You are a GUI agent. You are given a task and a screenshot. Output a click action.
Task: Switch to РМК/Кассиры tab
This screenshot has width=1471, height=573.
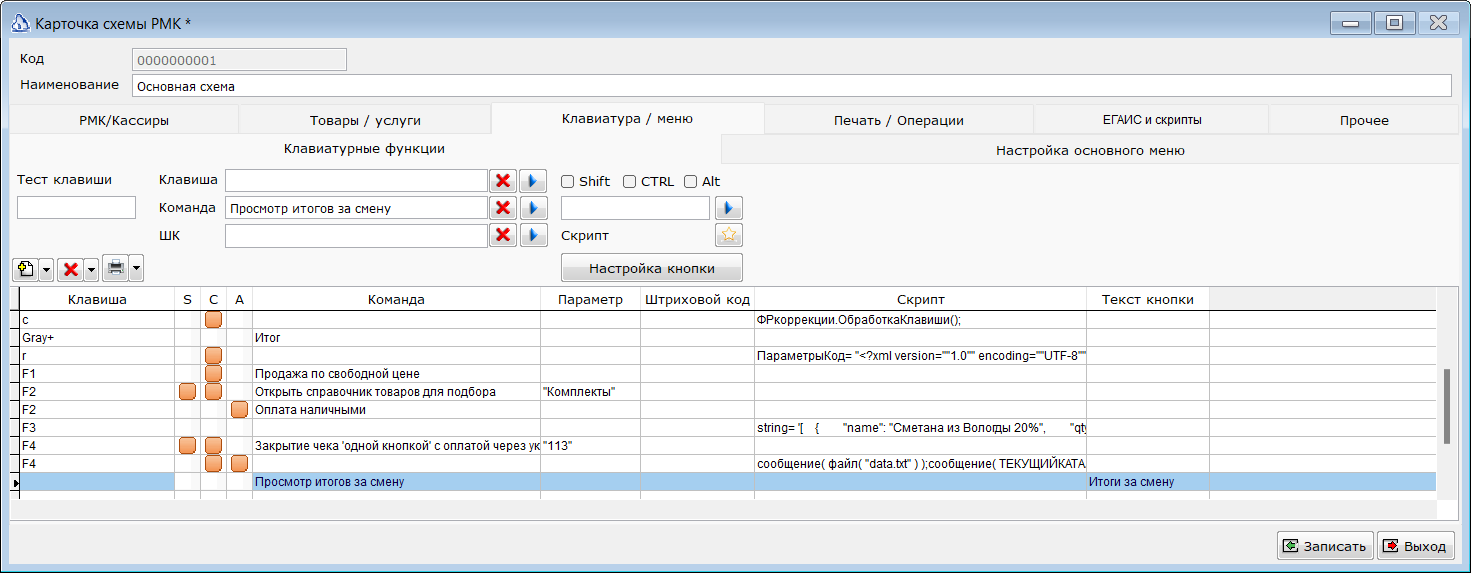pos(124,121)
